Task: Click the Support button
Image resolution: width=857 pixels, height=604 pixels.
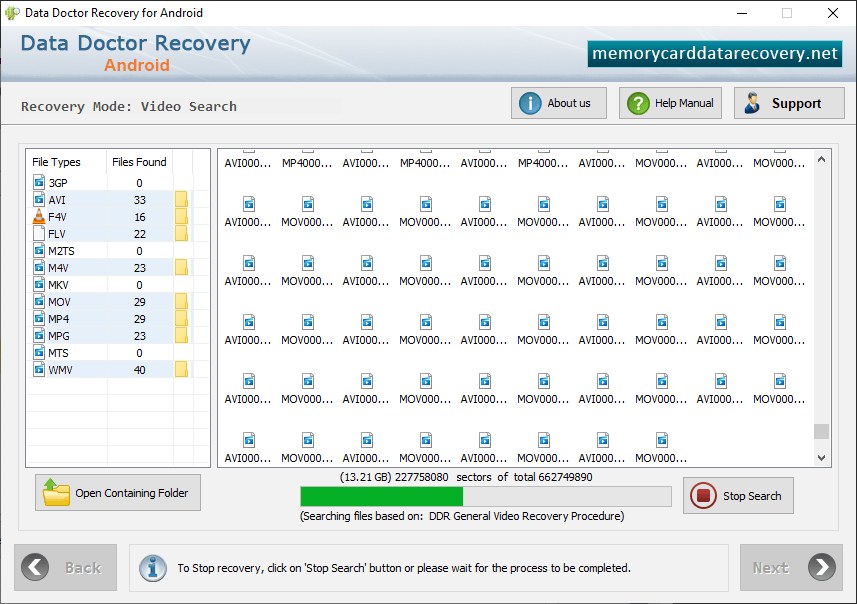Action: click(x=789, y=103)
